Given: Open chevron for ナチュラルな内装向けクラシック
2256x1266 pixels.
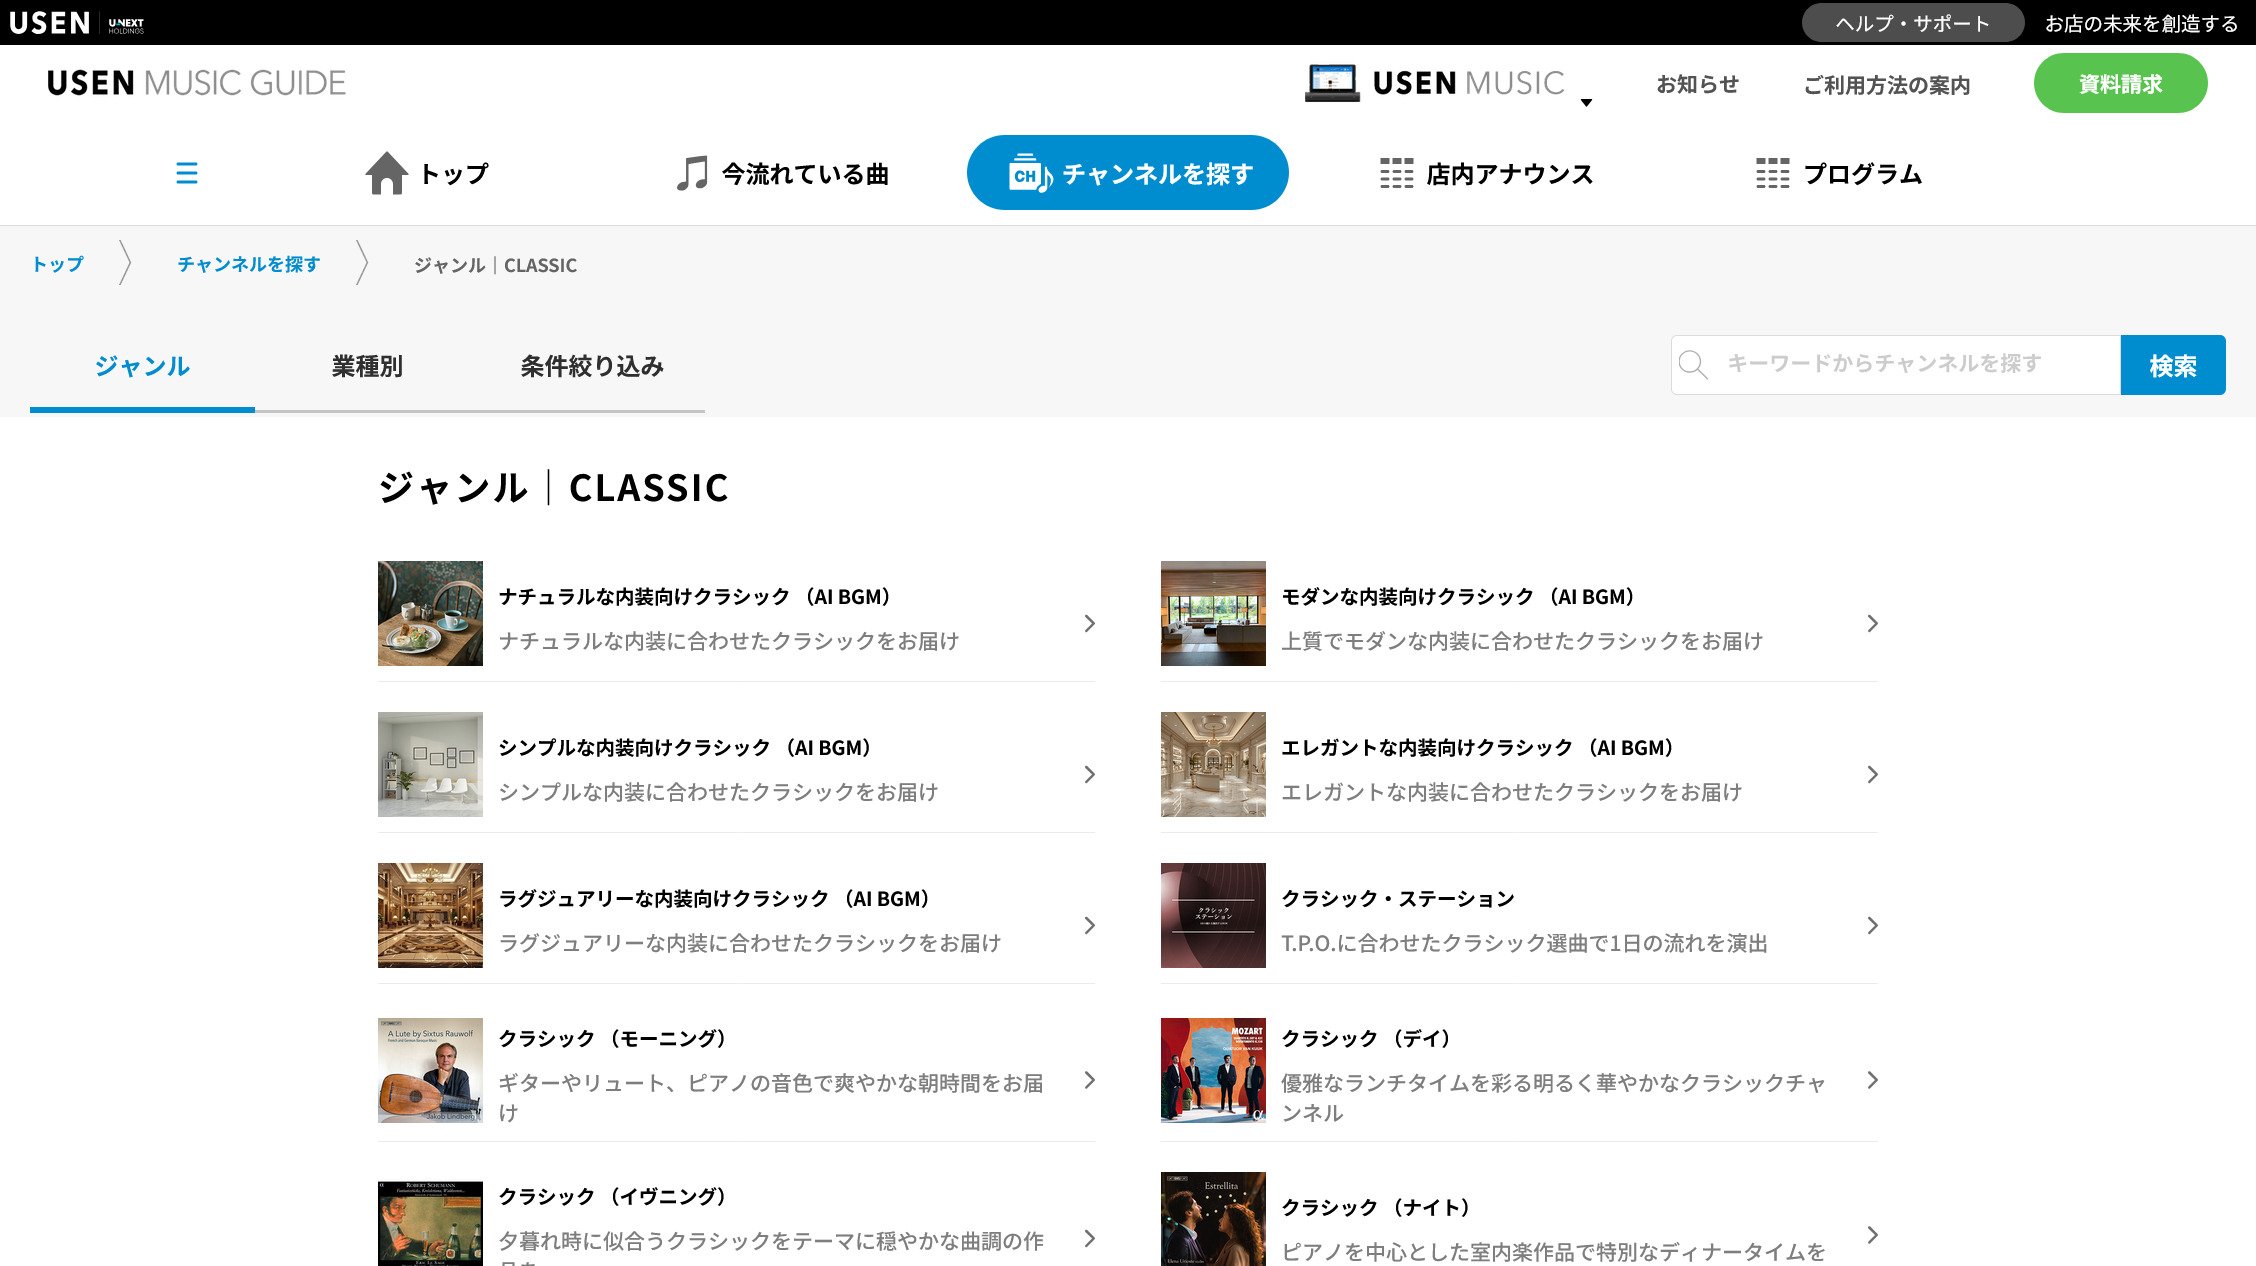Looking at the screenshot, I should pyautogui.click(x=1090, y=623).
